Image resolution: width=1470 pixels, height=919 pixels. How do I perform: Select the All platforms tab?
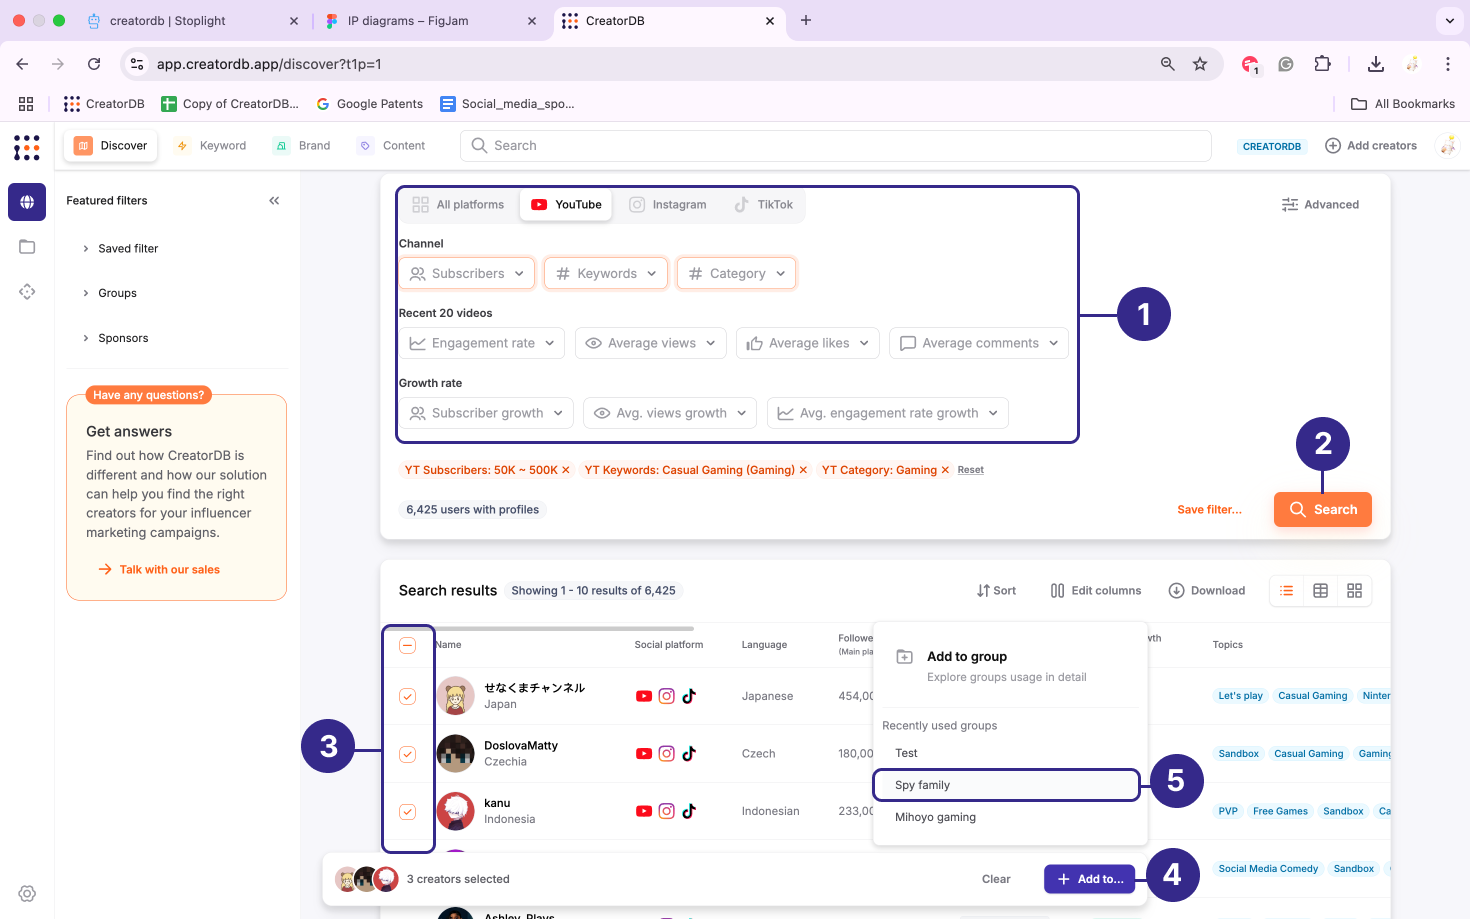[x=459, y=205]
